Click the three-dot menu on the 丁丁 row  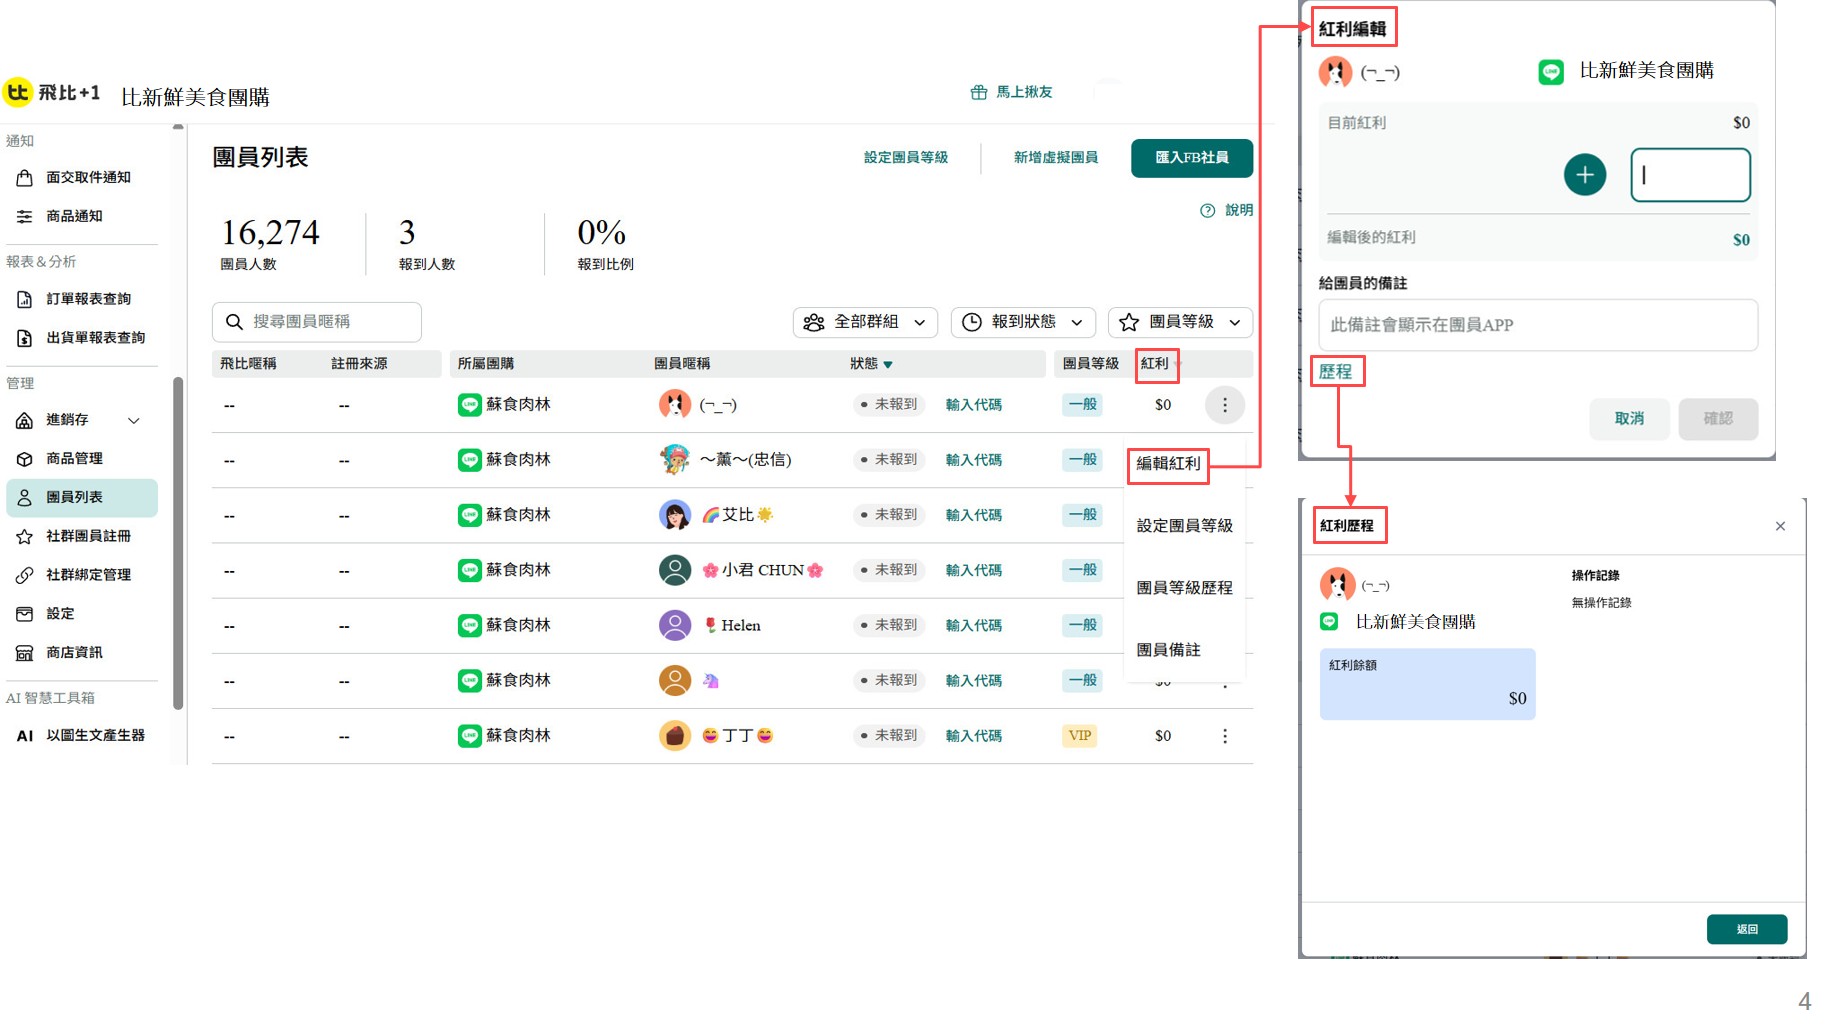click(x=1224, y=736)
